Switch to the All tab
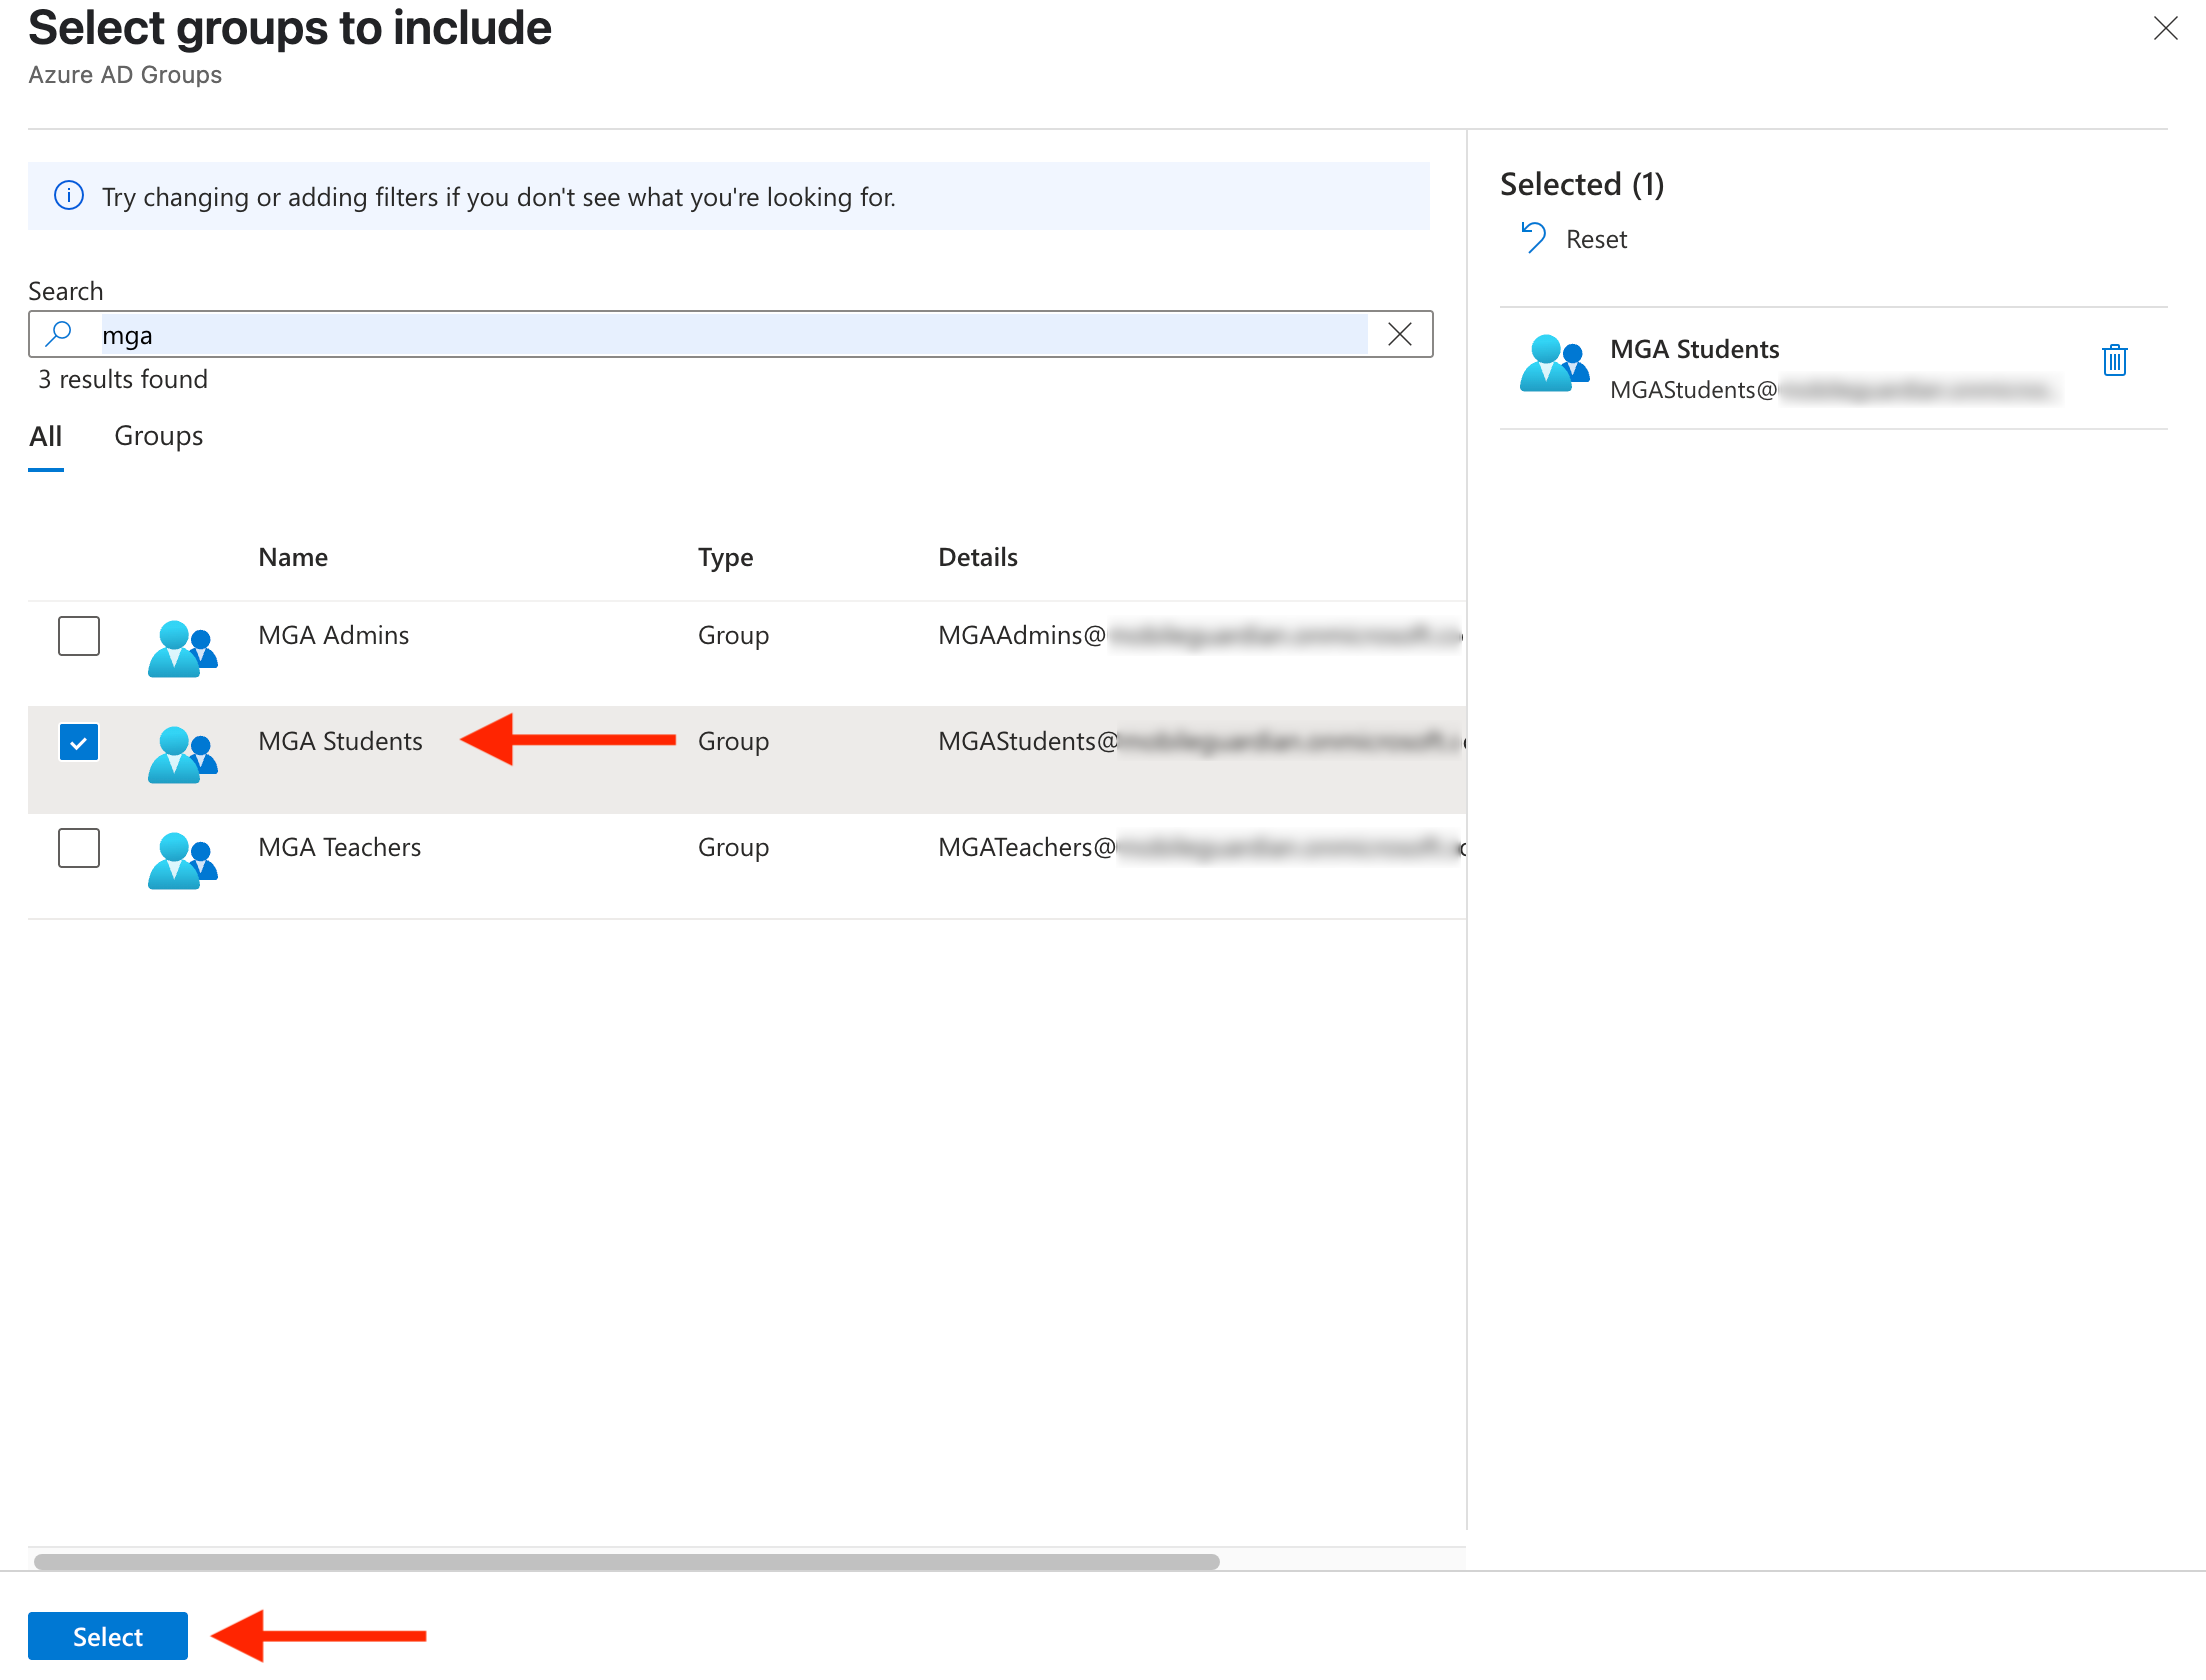This screenshot has width=2206, height=1680. [x=46, y=436]
